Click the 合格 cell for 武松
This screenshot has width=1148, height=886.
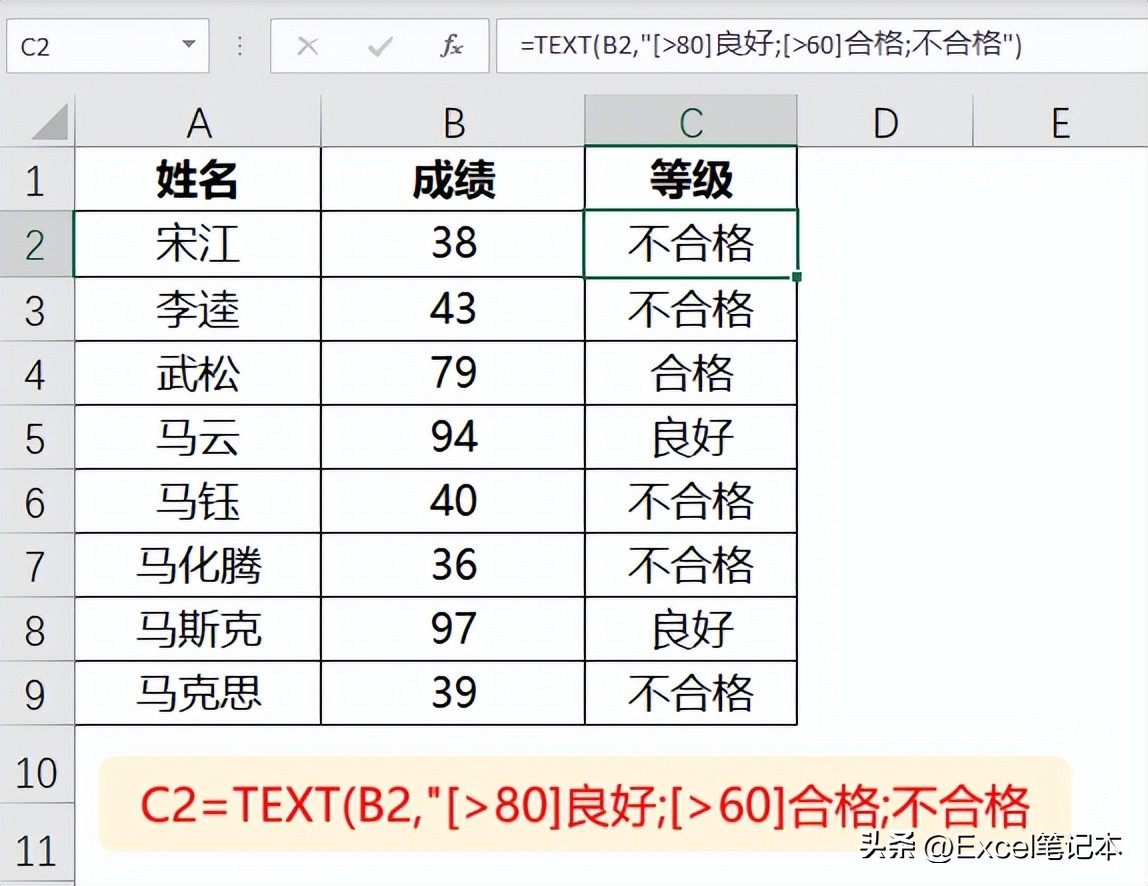click(690, 373)
